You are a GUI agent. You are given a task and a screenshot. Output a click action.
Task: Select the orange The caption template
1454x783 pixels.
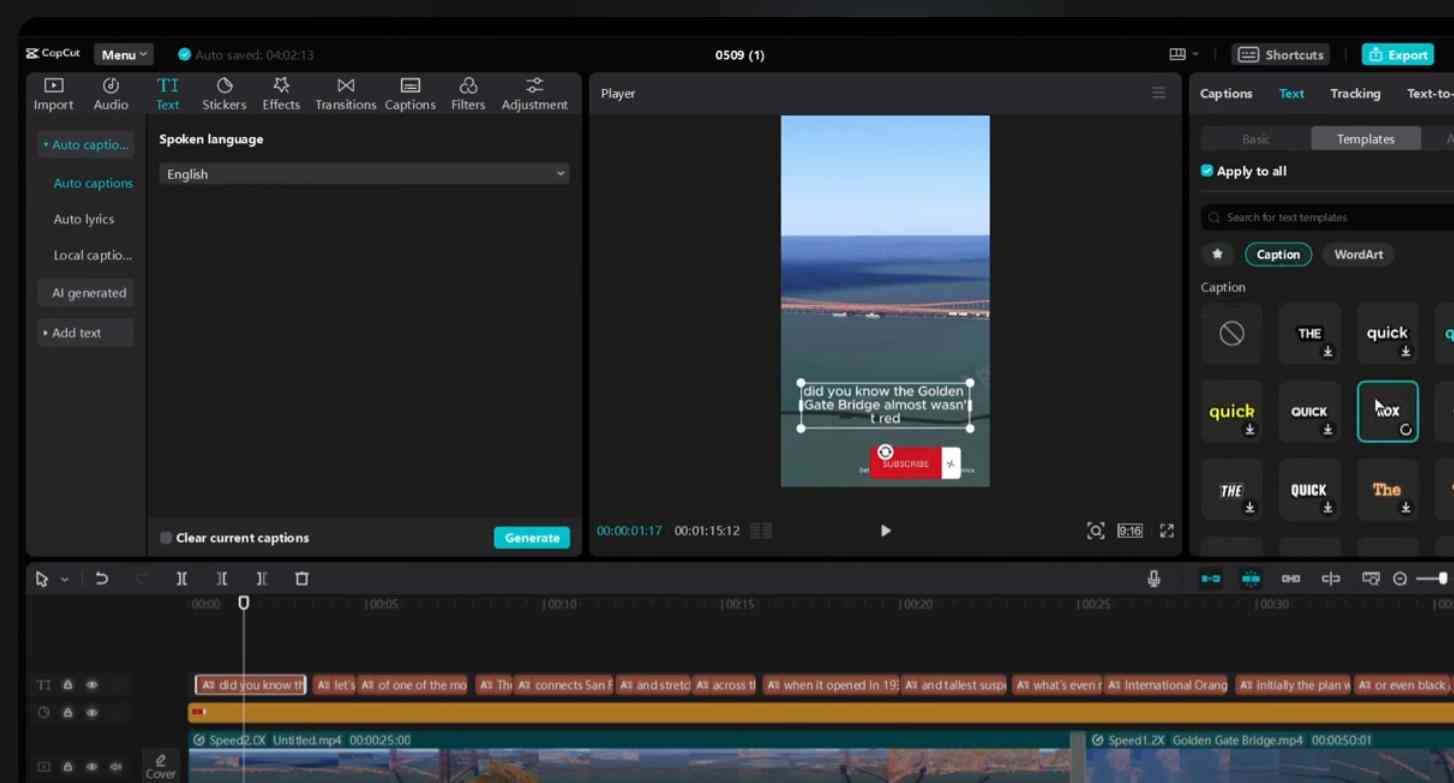point(1387,490)
